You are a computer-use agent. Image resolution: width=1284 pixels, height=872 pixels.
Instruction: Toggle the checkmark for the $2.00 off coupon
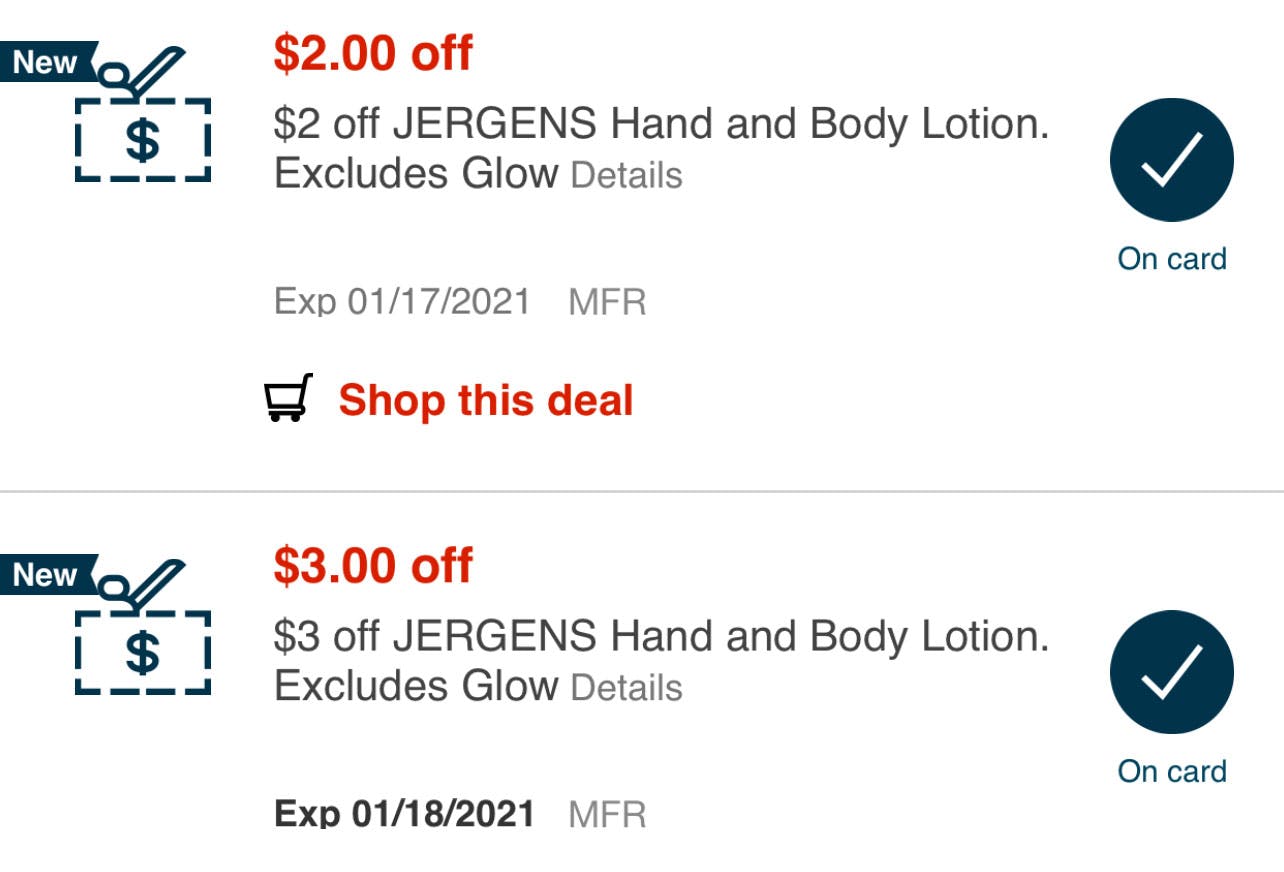tap(1171, 159)
